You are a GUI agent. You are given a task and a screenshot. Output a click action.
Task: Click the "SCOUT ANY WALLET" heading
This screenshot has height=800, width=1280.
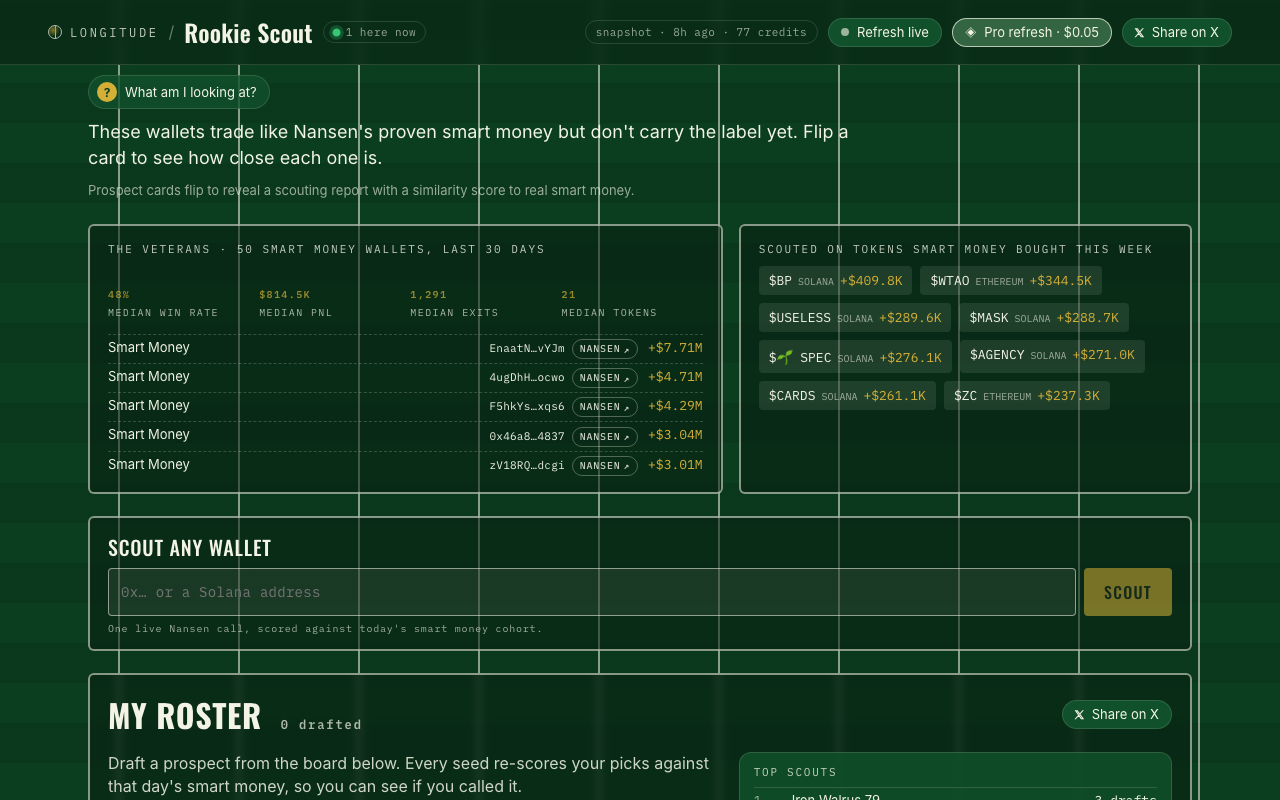click(x=190, y=548)
